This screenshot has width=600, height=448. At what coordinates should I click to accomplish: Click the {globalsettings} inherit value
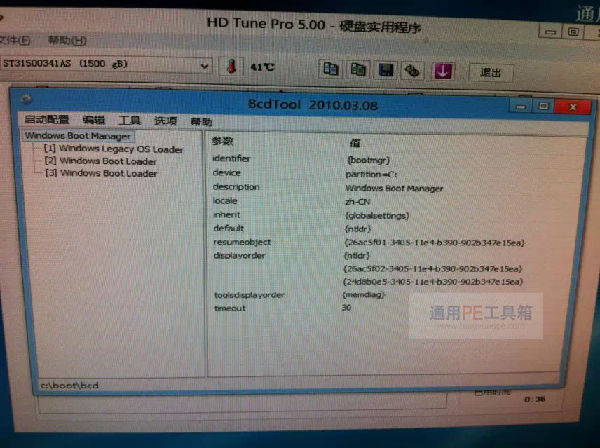coord(377,216)
